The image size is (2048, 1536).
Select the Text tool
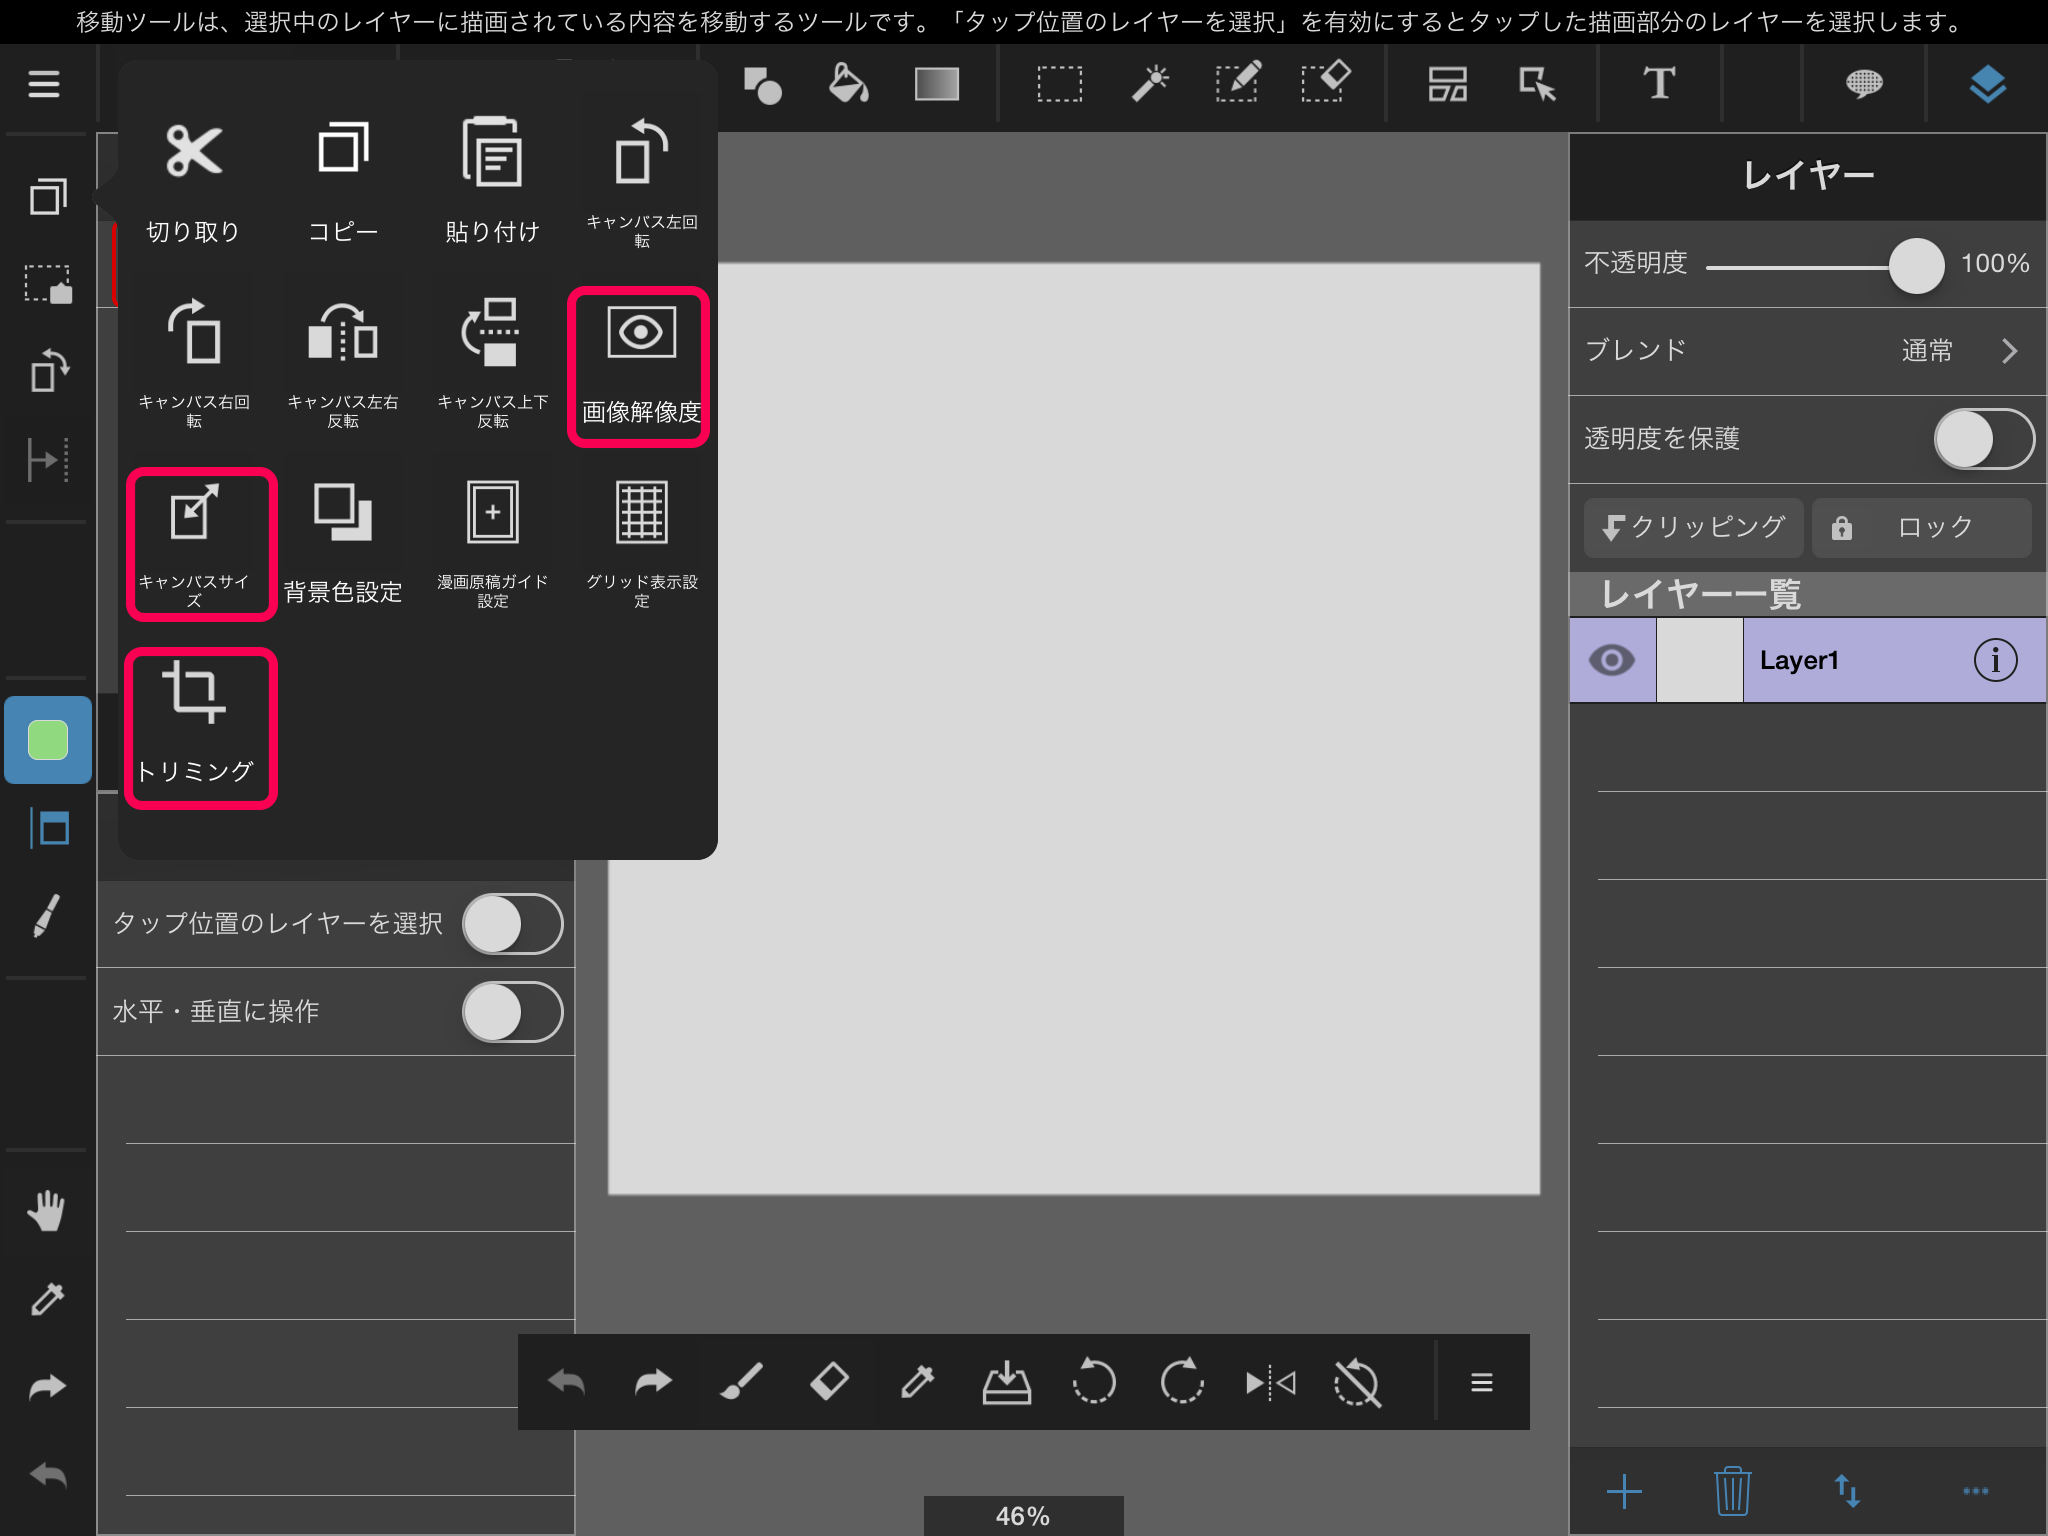1659,84
